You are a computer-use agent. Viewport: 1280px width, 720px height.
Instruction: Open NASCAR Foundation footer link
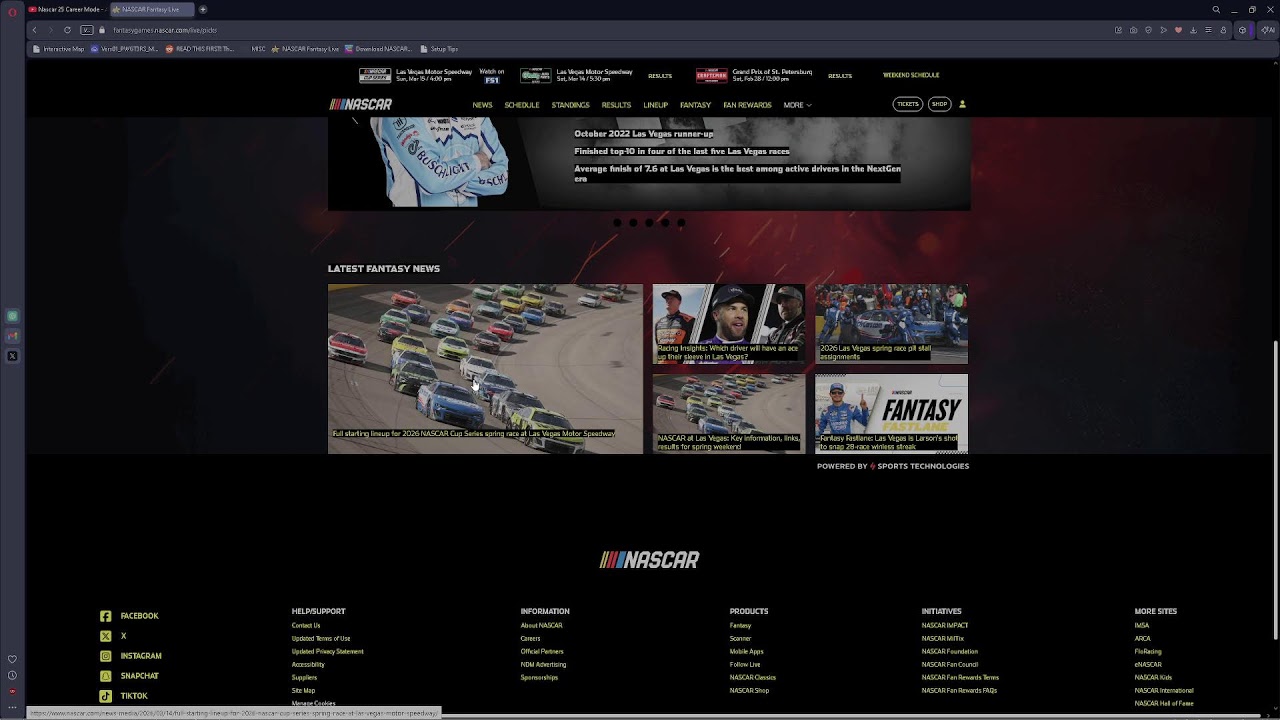tap(950, 652)
